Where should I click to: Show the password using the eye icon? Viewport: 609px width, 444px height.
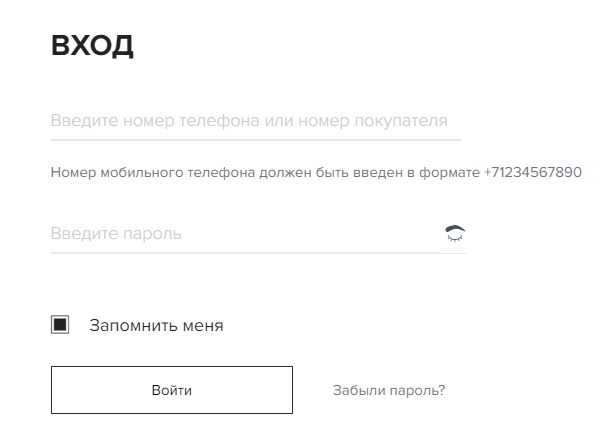(x=455, y=233)
